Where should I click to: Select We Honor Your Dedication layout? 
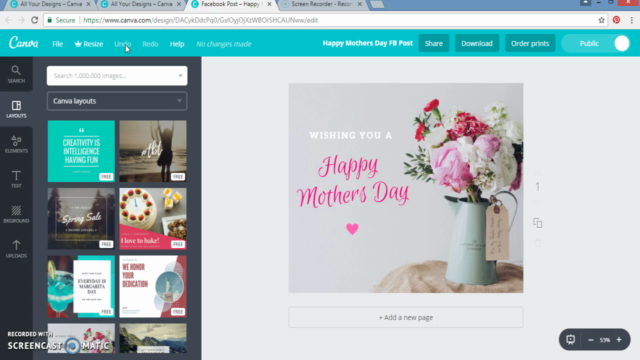coord(153,287)
